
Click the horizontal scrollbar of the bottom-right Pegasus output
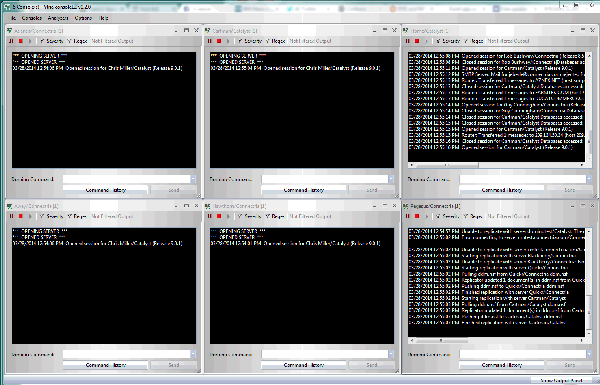[496, 340]
